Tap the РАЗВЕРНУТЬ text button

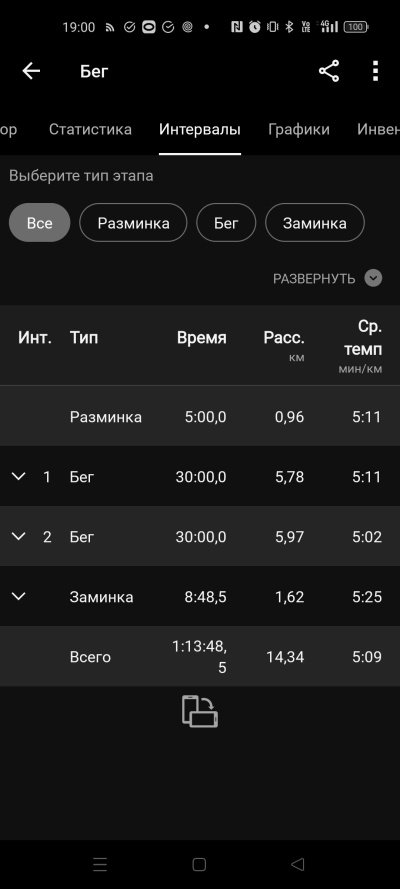(x=314, y=279)
